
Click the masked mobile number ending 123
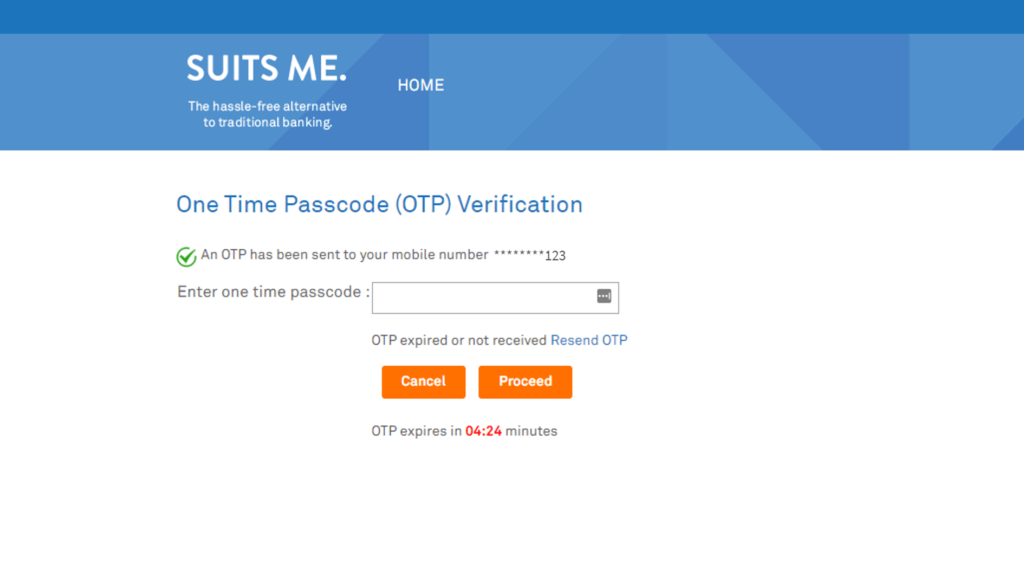530,255
